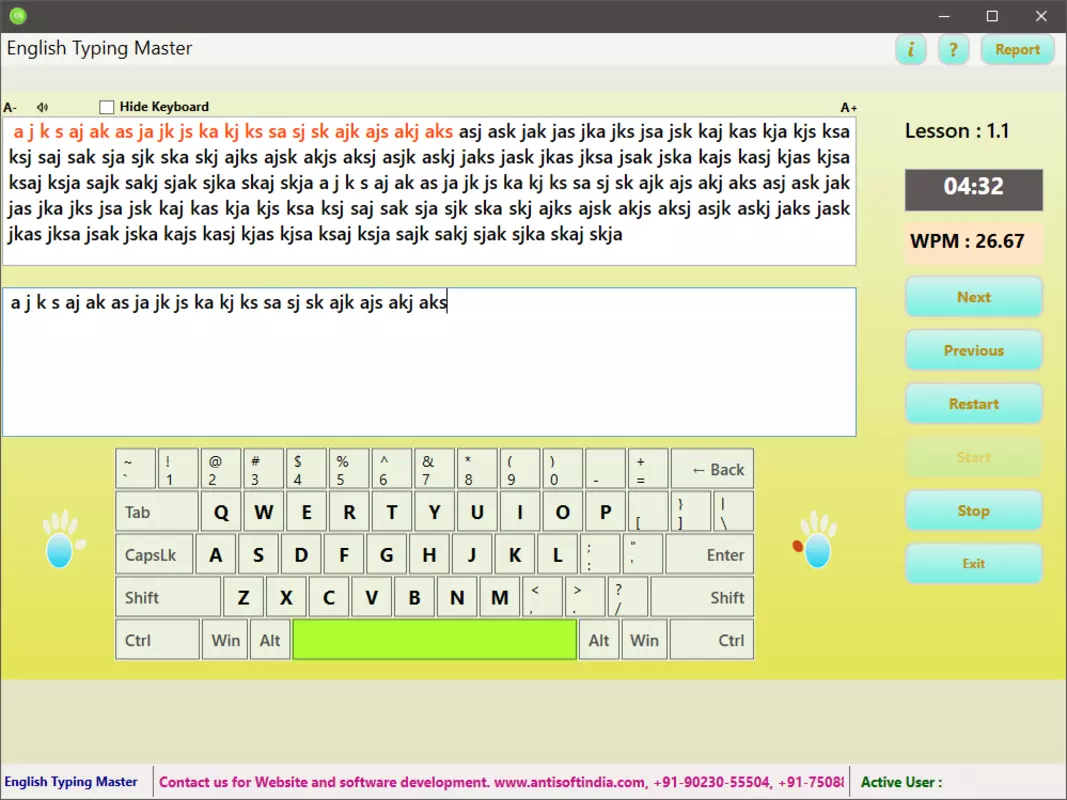Screen dimensions: 1067x800
Task: Open help via the question mark icon
Action: tap(953, 50)
